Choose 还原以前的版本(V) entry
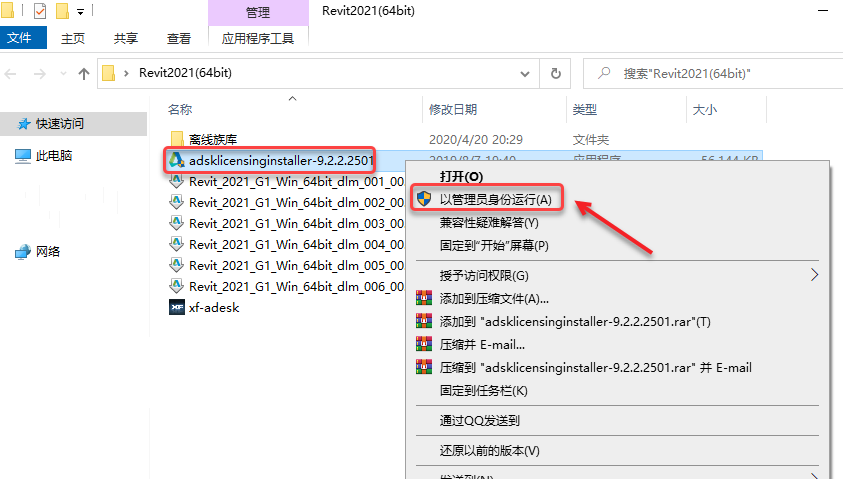 pos(490,451)
